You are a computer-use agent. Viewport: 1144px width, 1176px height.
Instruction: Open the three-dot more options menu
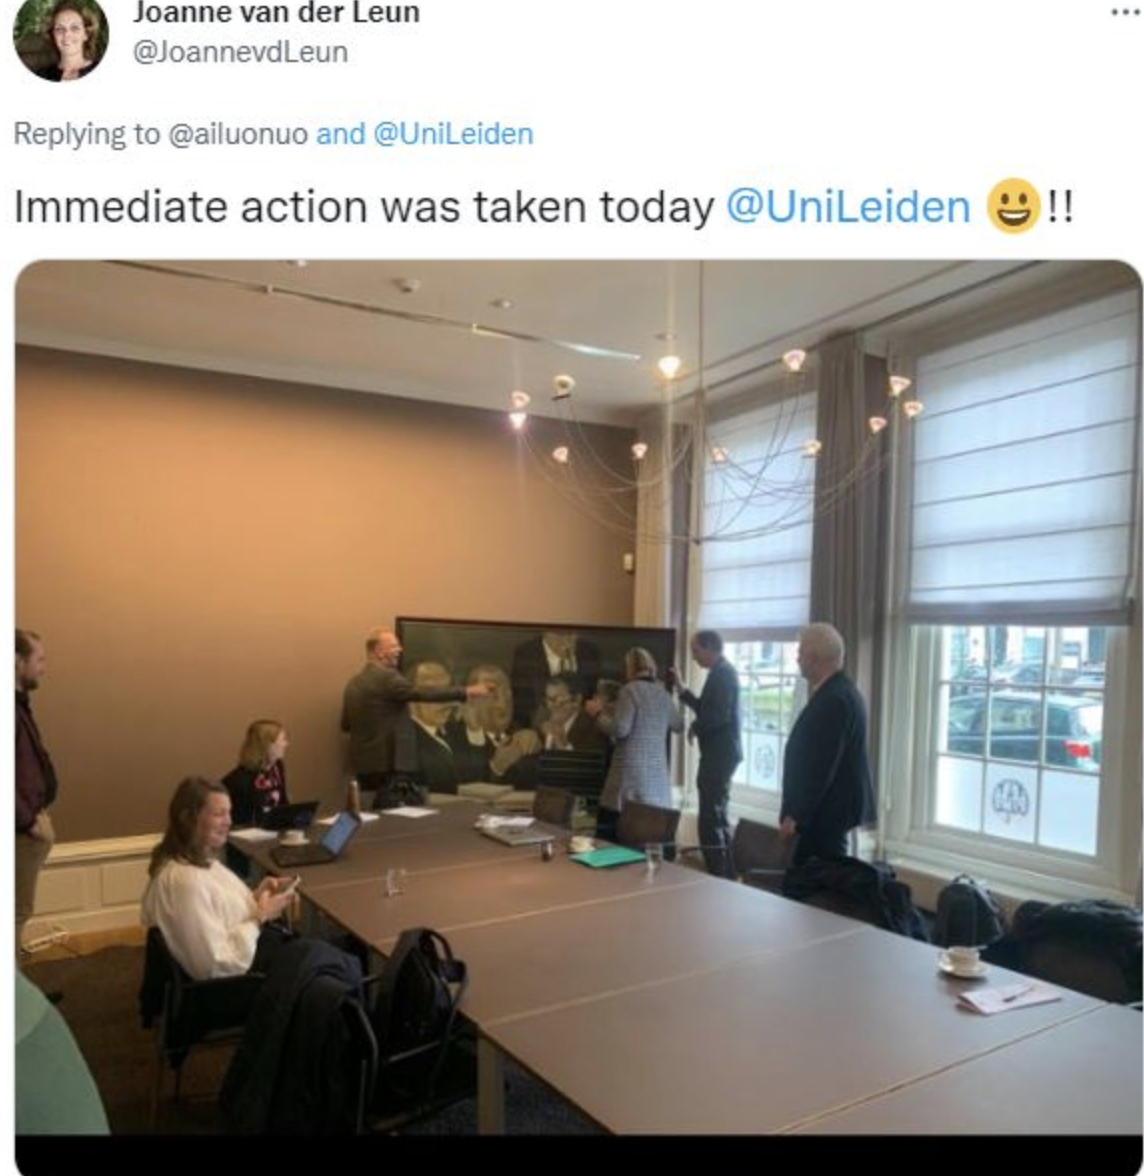(1125, 11)
